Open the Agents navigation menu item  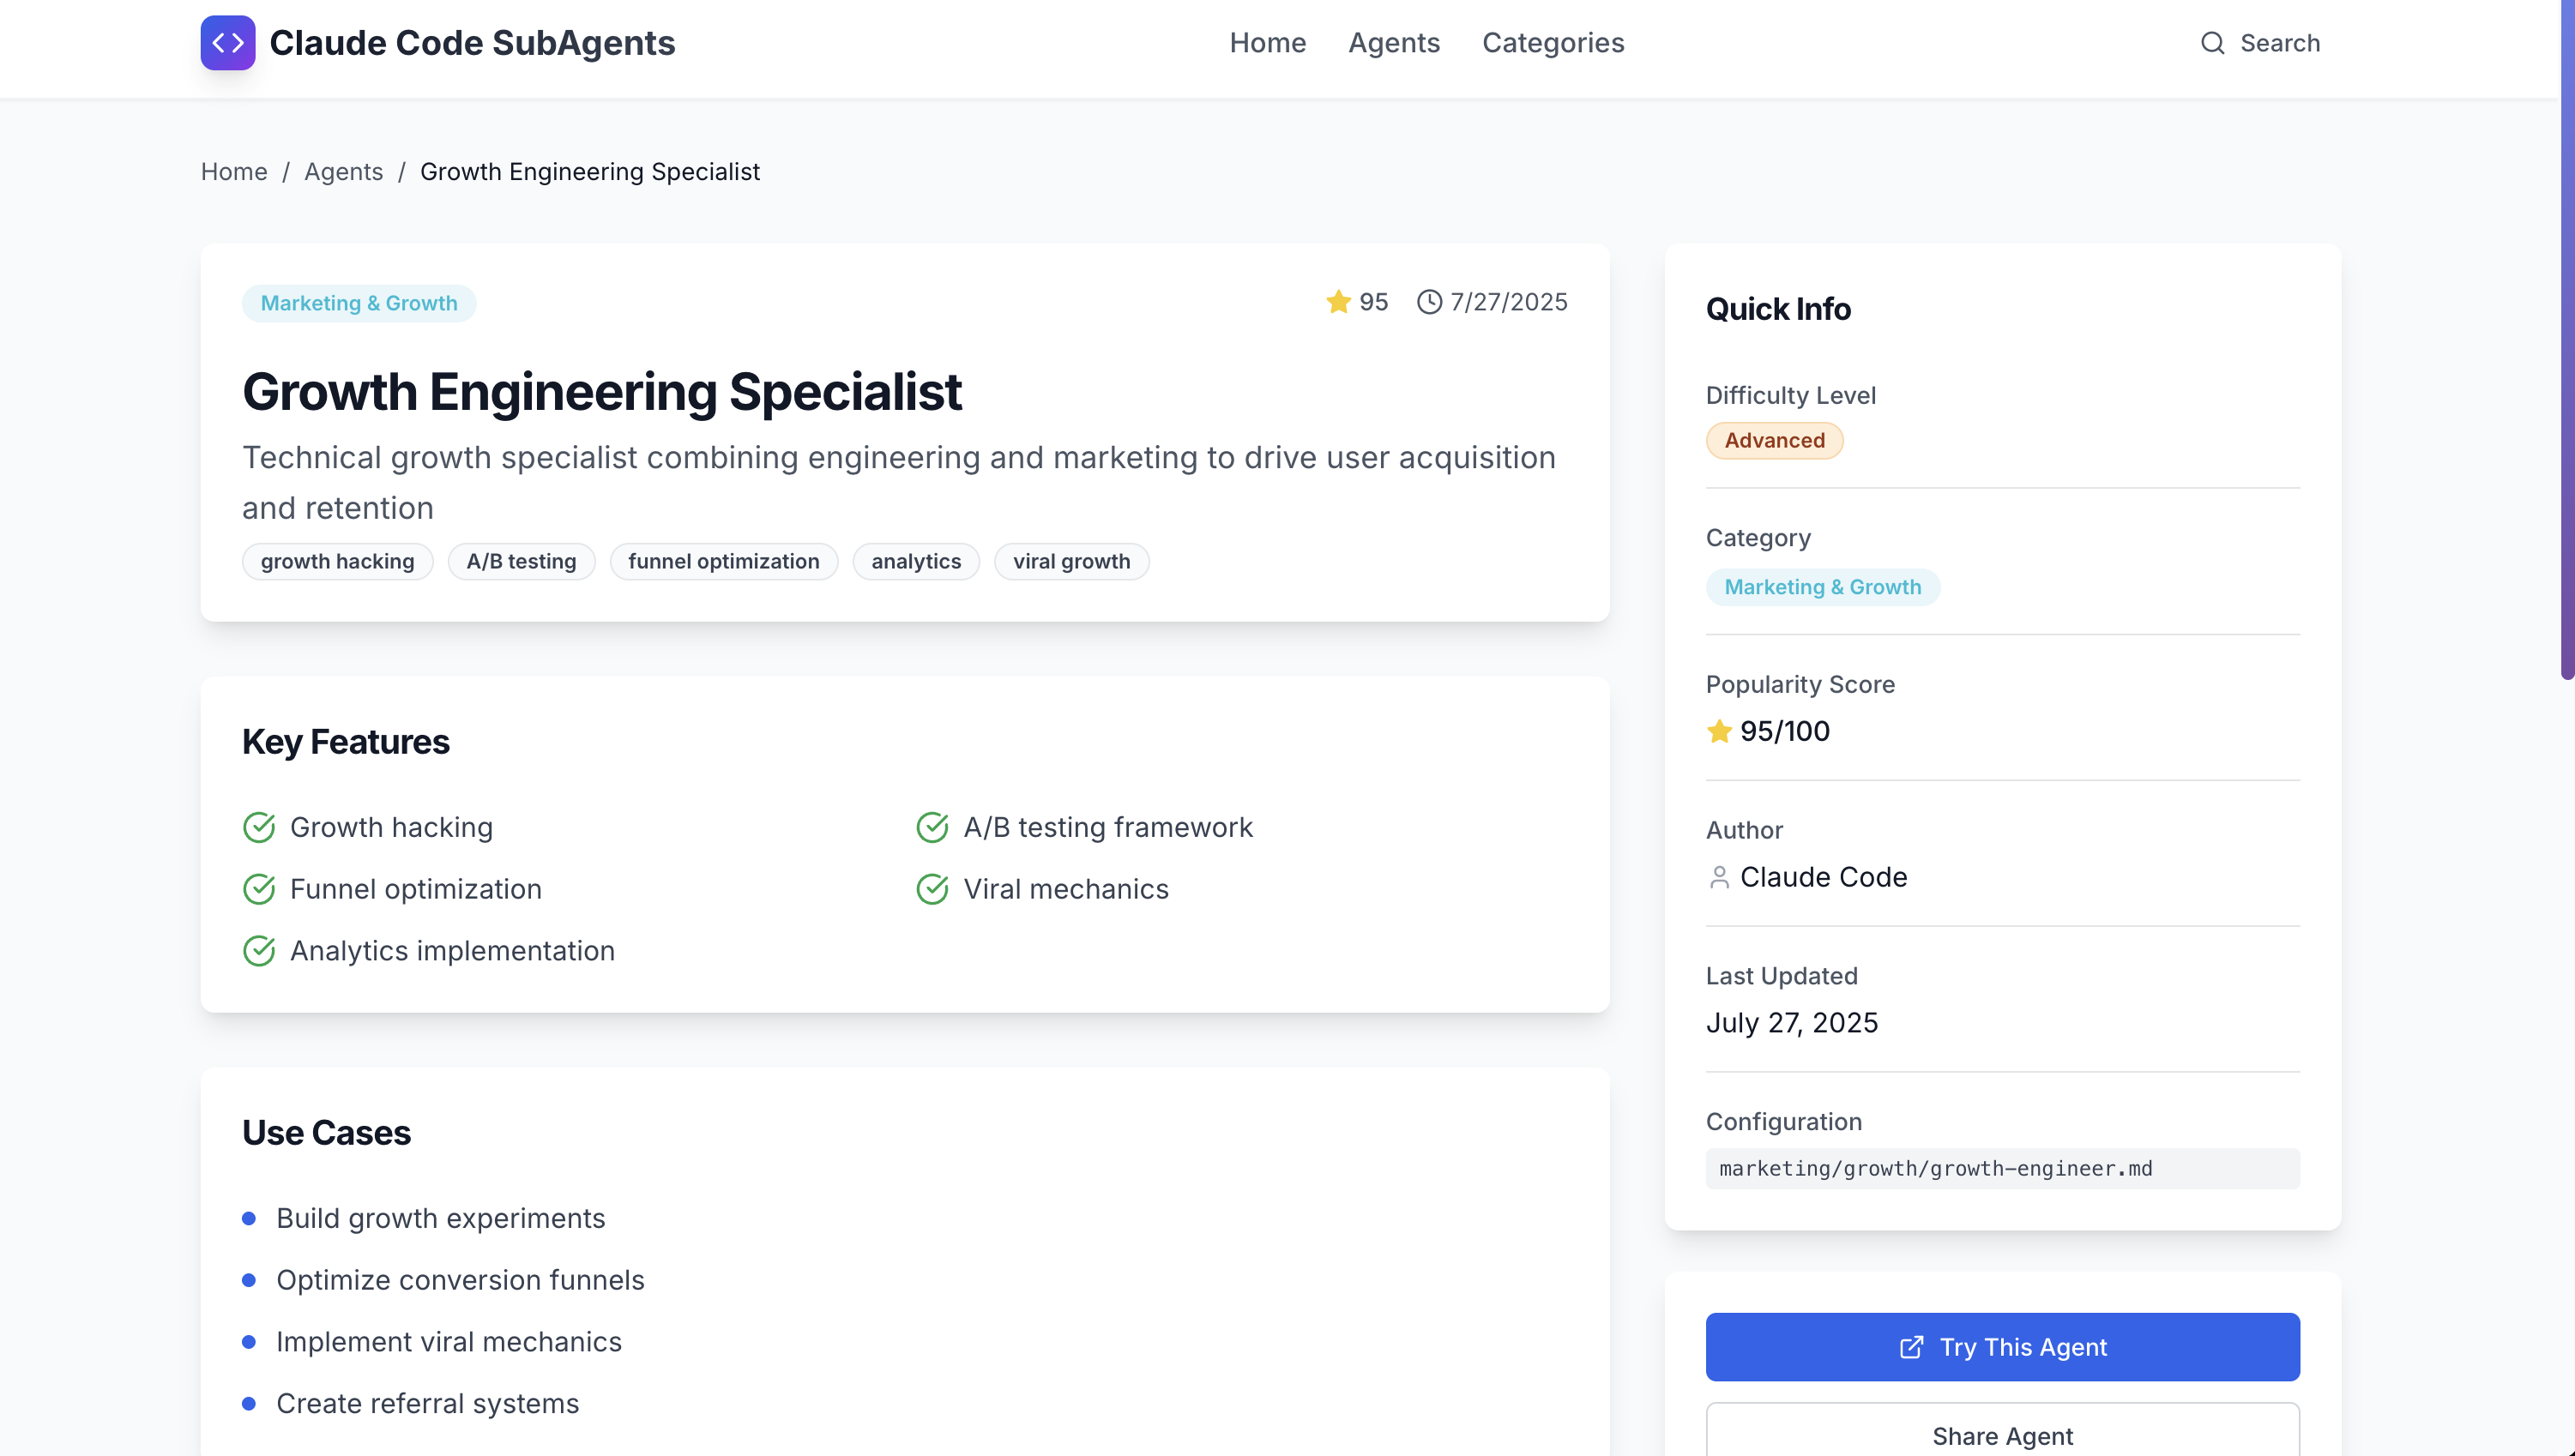(1393, 43)
